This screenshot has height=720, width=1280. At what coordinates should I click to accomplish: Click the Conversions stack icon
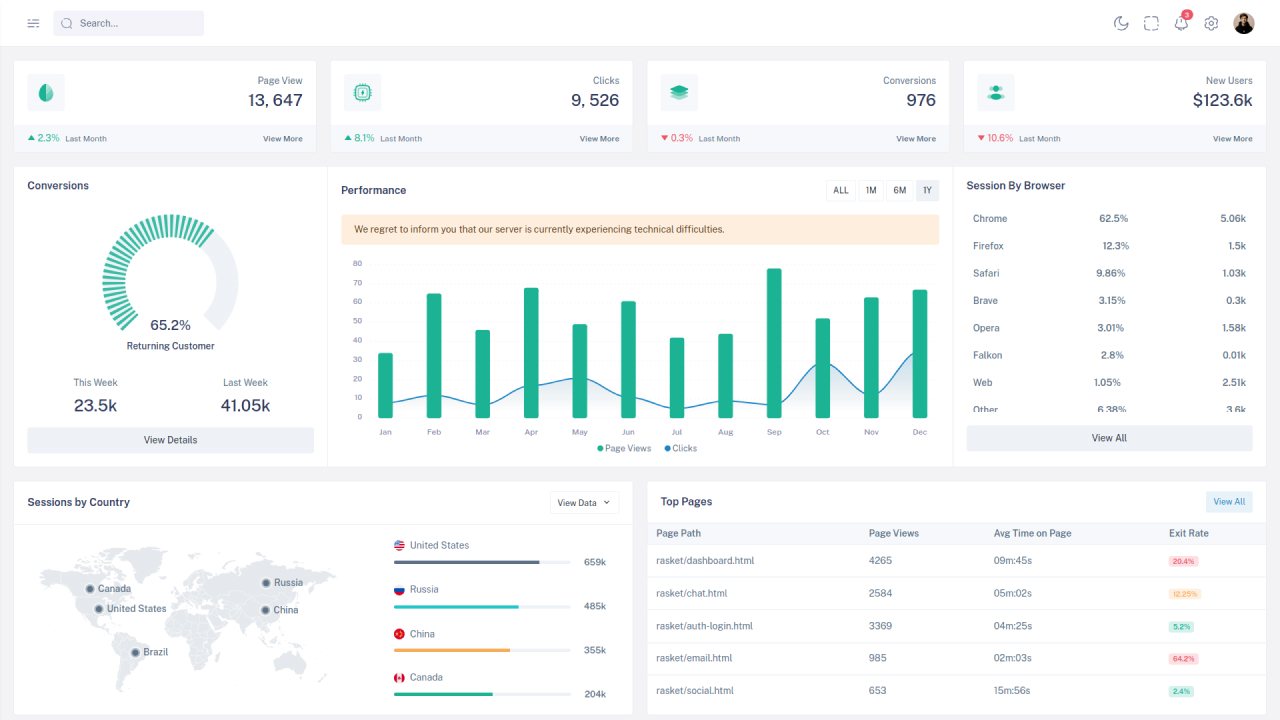(x=678, y=92)
